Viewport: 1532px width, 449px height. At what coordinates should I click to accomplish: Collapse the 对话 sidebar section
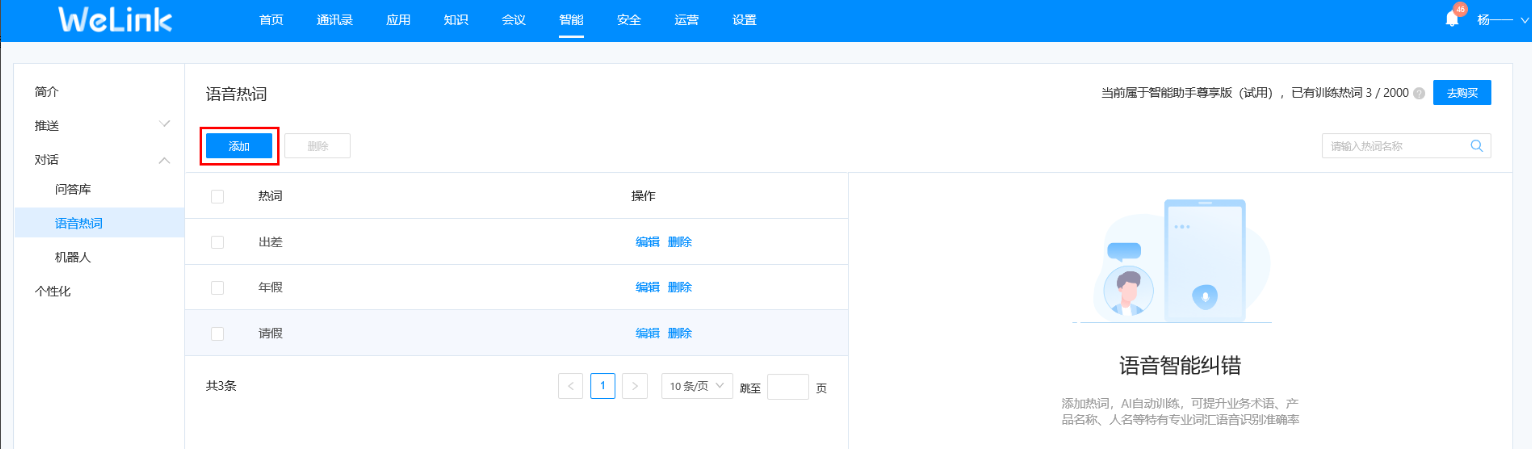pyautogui.click(x=165, y=160)
